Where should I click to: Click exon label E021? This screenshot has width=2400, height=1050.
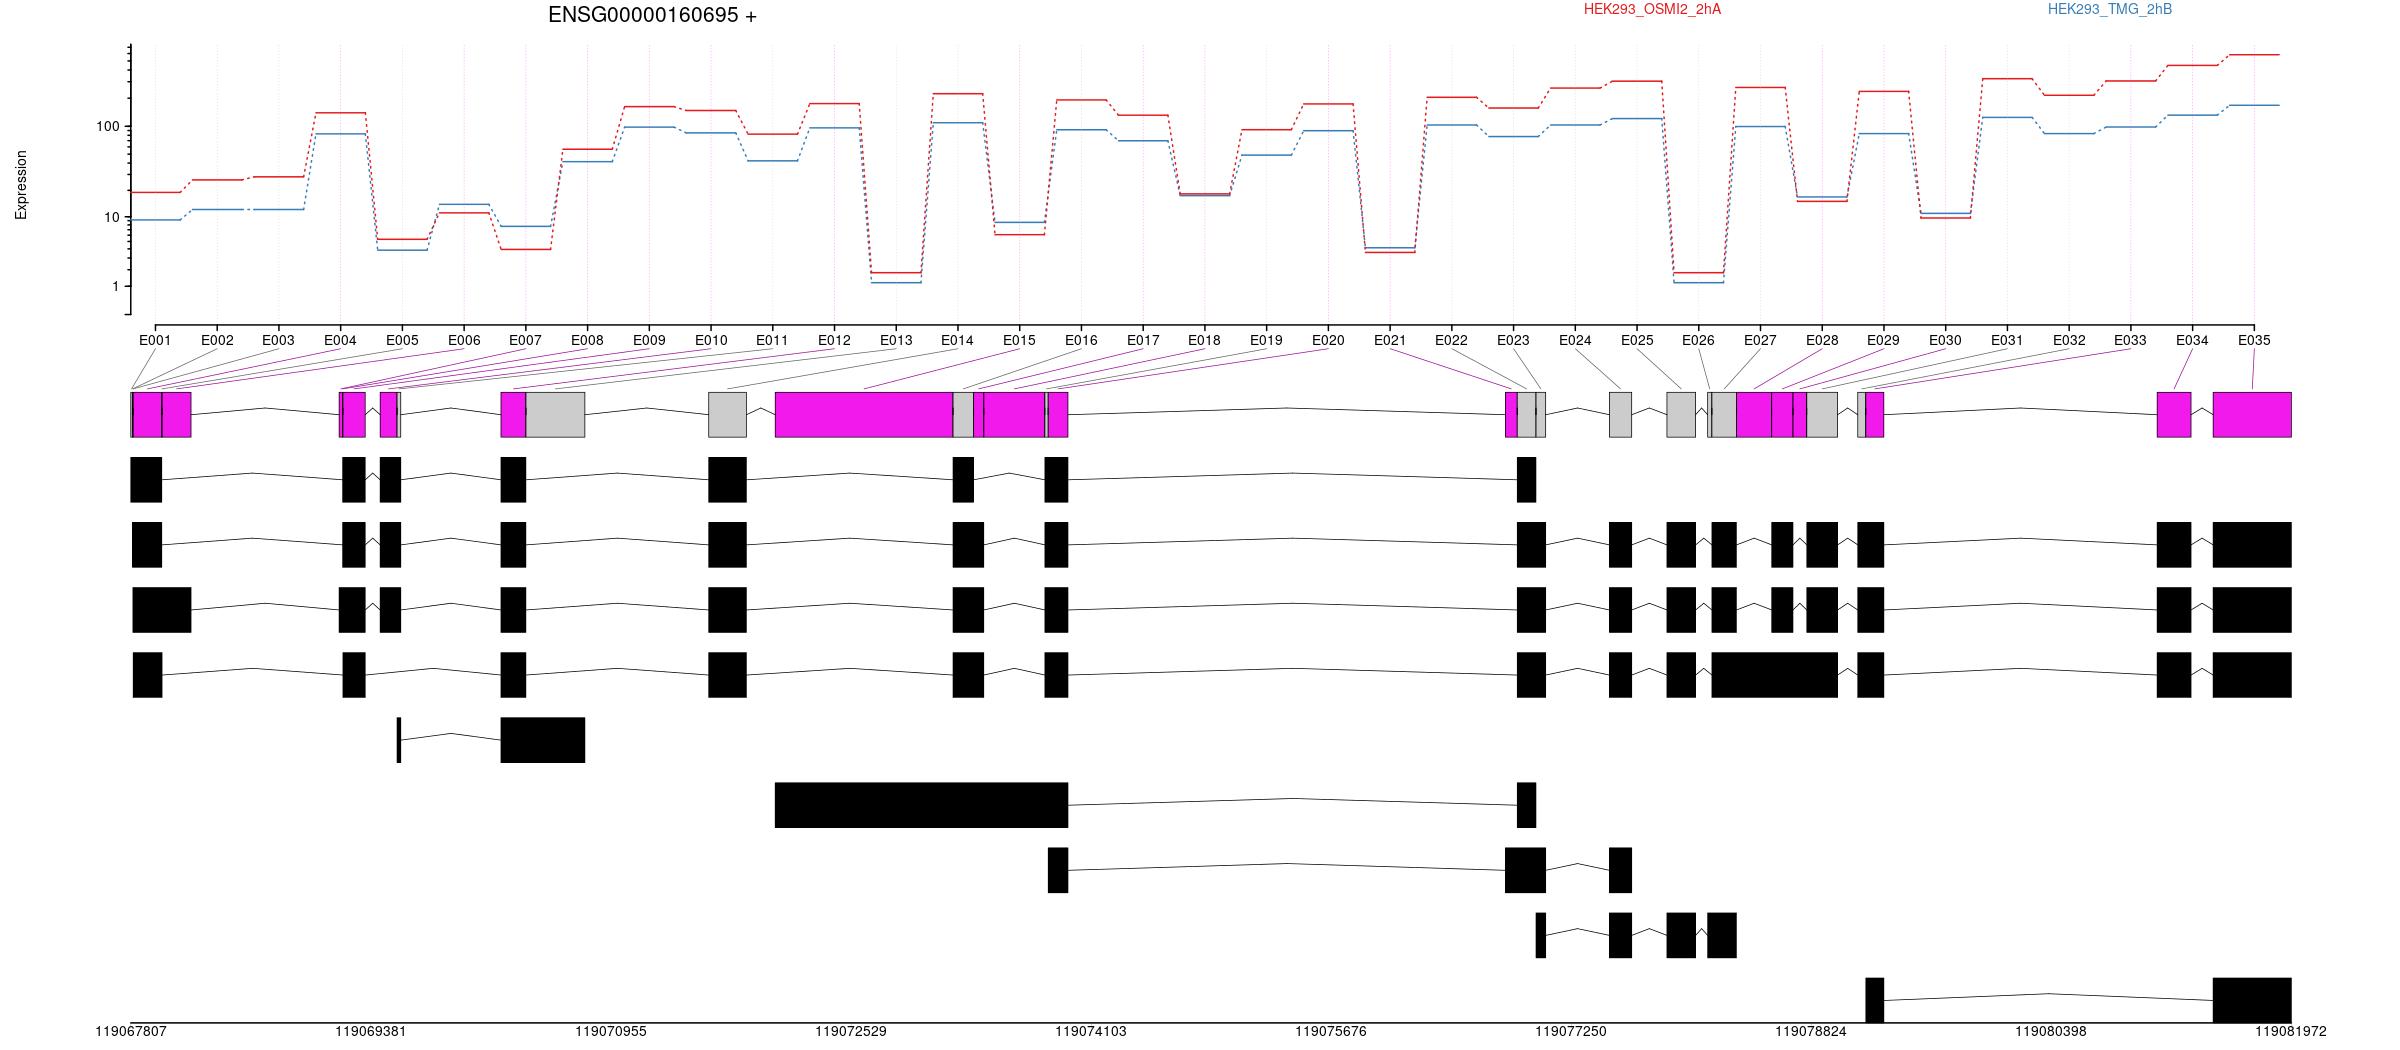point(1390,340)
